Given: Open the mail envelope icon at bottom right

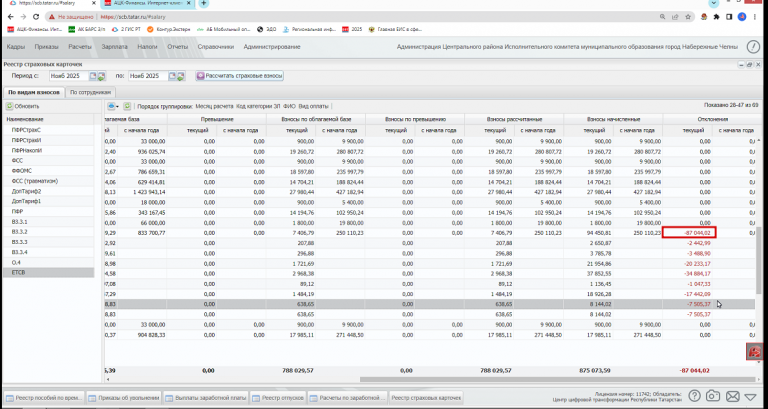Looking at the screenshot, I should point(731,398).
